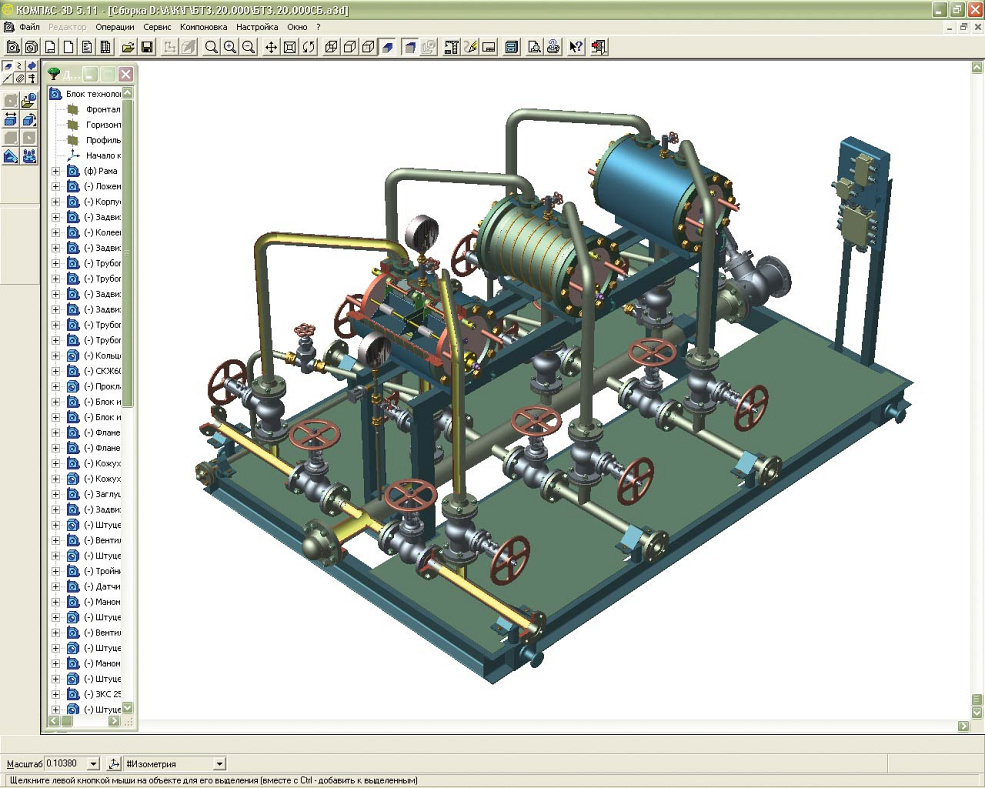Select the zoom in magnifier tool
The width and height of the screenshot is (985, 788).
click(230, 47)
